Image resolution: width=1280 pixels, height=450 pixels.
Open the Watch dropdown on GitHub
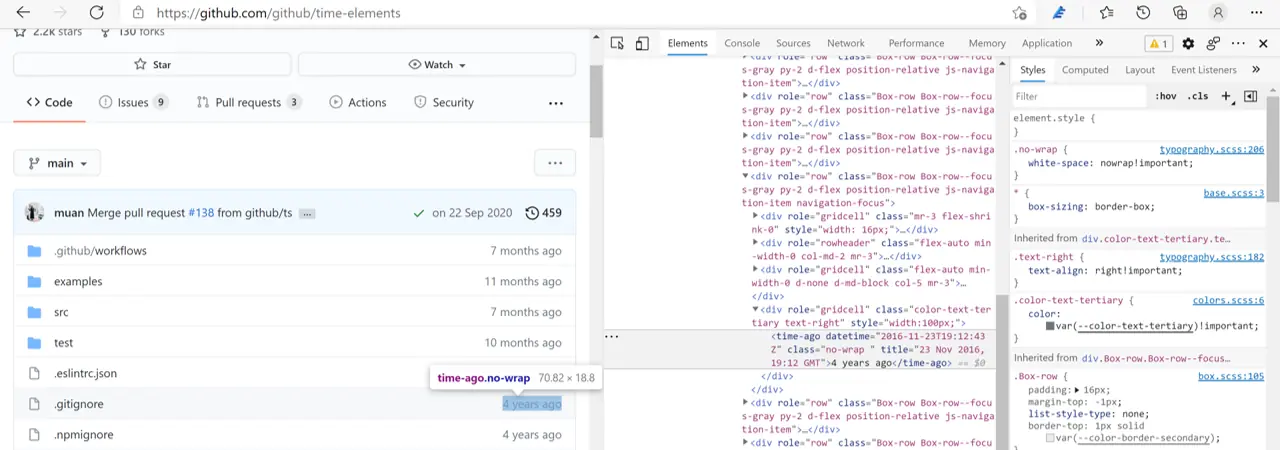(x=437, y=64)
